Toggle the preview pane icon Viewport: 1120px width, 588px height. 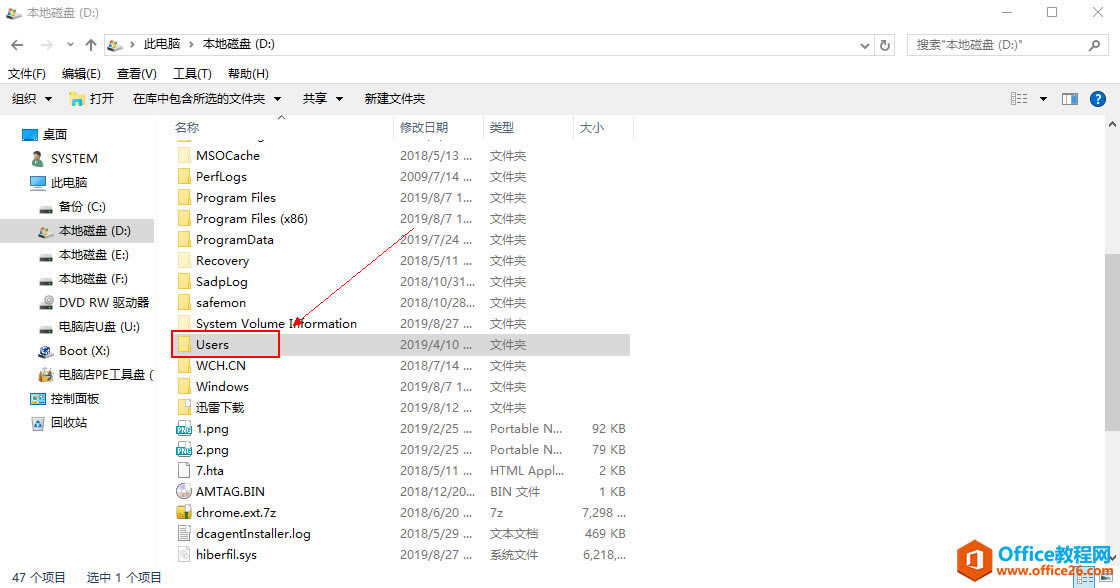click(x=1069, y=99)
